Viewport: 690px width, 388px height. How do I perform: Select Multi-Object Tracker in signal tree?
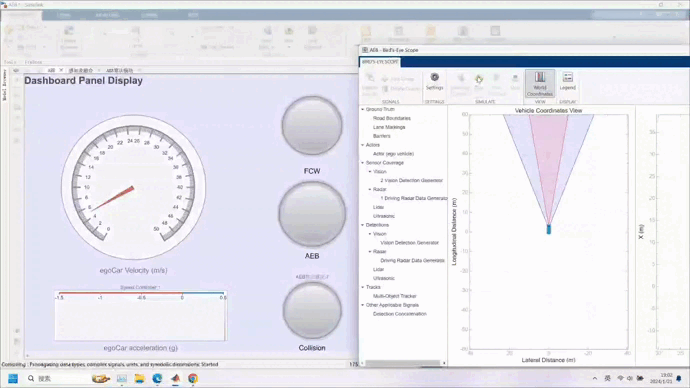click(x=395, y=296)
